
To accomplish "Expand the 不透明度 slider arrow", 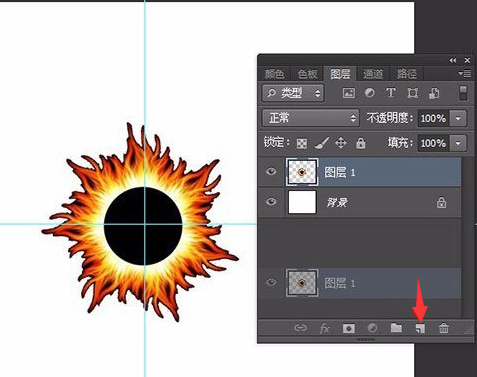I will point(458,118).
